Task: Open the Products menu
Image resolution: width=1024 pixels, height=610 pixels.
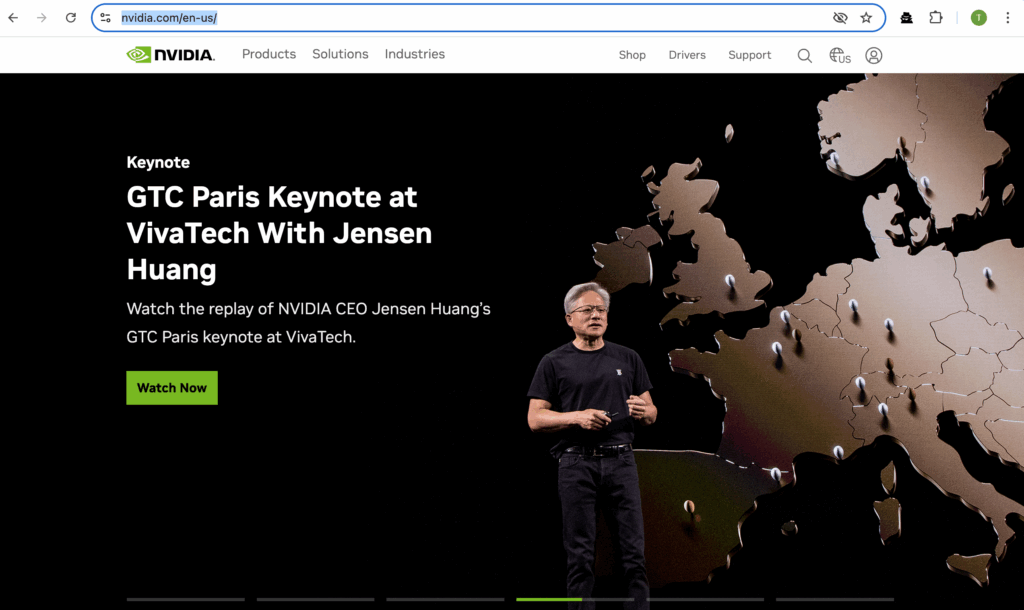Action: coord(269,54)
